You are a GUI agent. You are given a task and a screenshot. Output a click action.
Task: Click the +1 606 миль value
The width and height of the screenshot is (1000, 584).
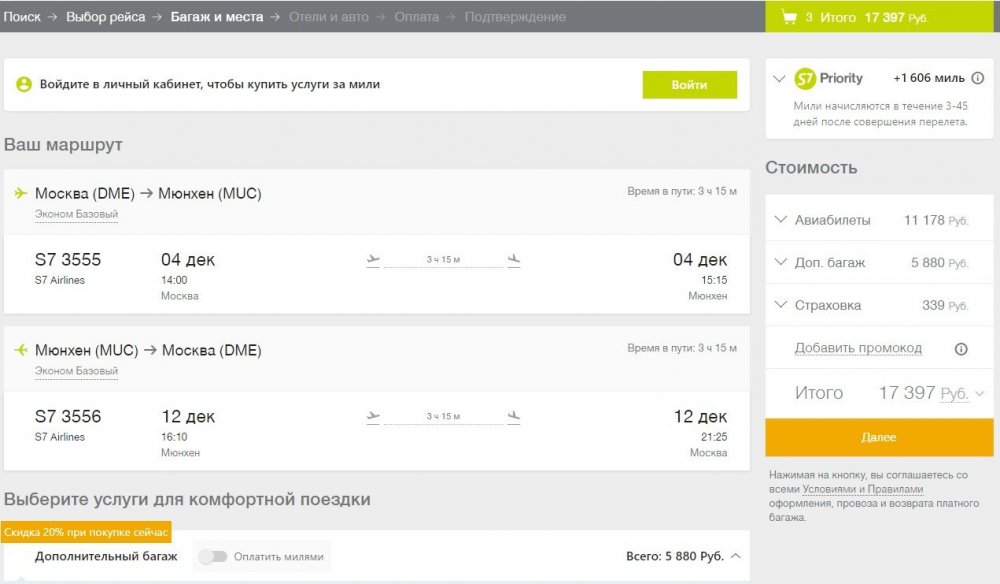point(929,78)
